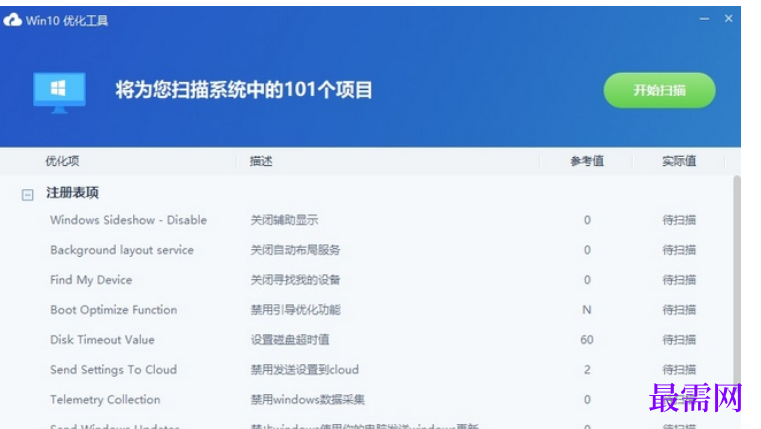This screenshot has width=761, height=429.
Task: Click 待扫描 status for Windows Sideshow
Action: click(x=679, y=220)
